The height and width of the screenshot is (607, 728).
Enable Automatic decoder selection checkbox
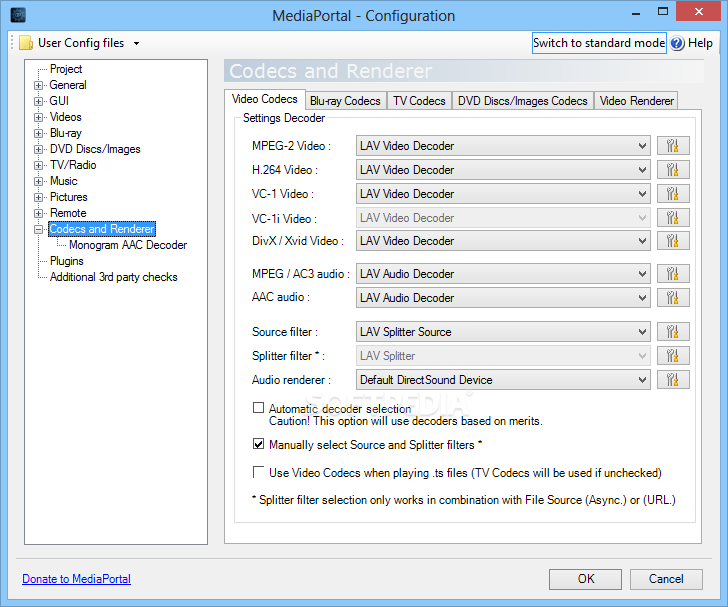(x=259, y=408)
